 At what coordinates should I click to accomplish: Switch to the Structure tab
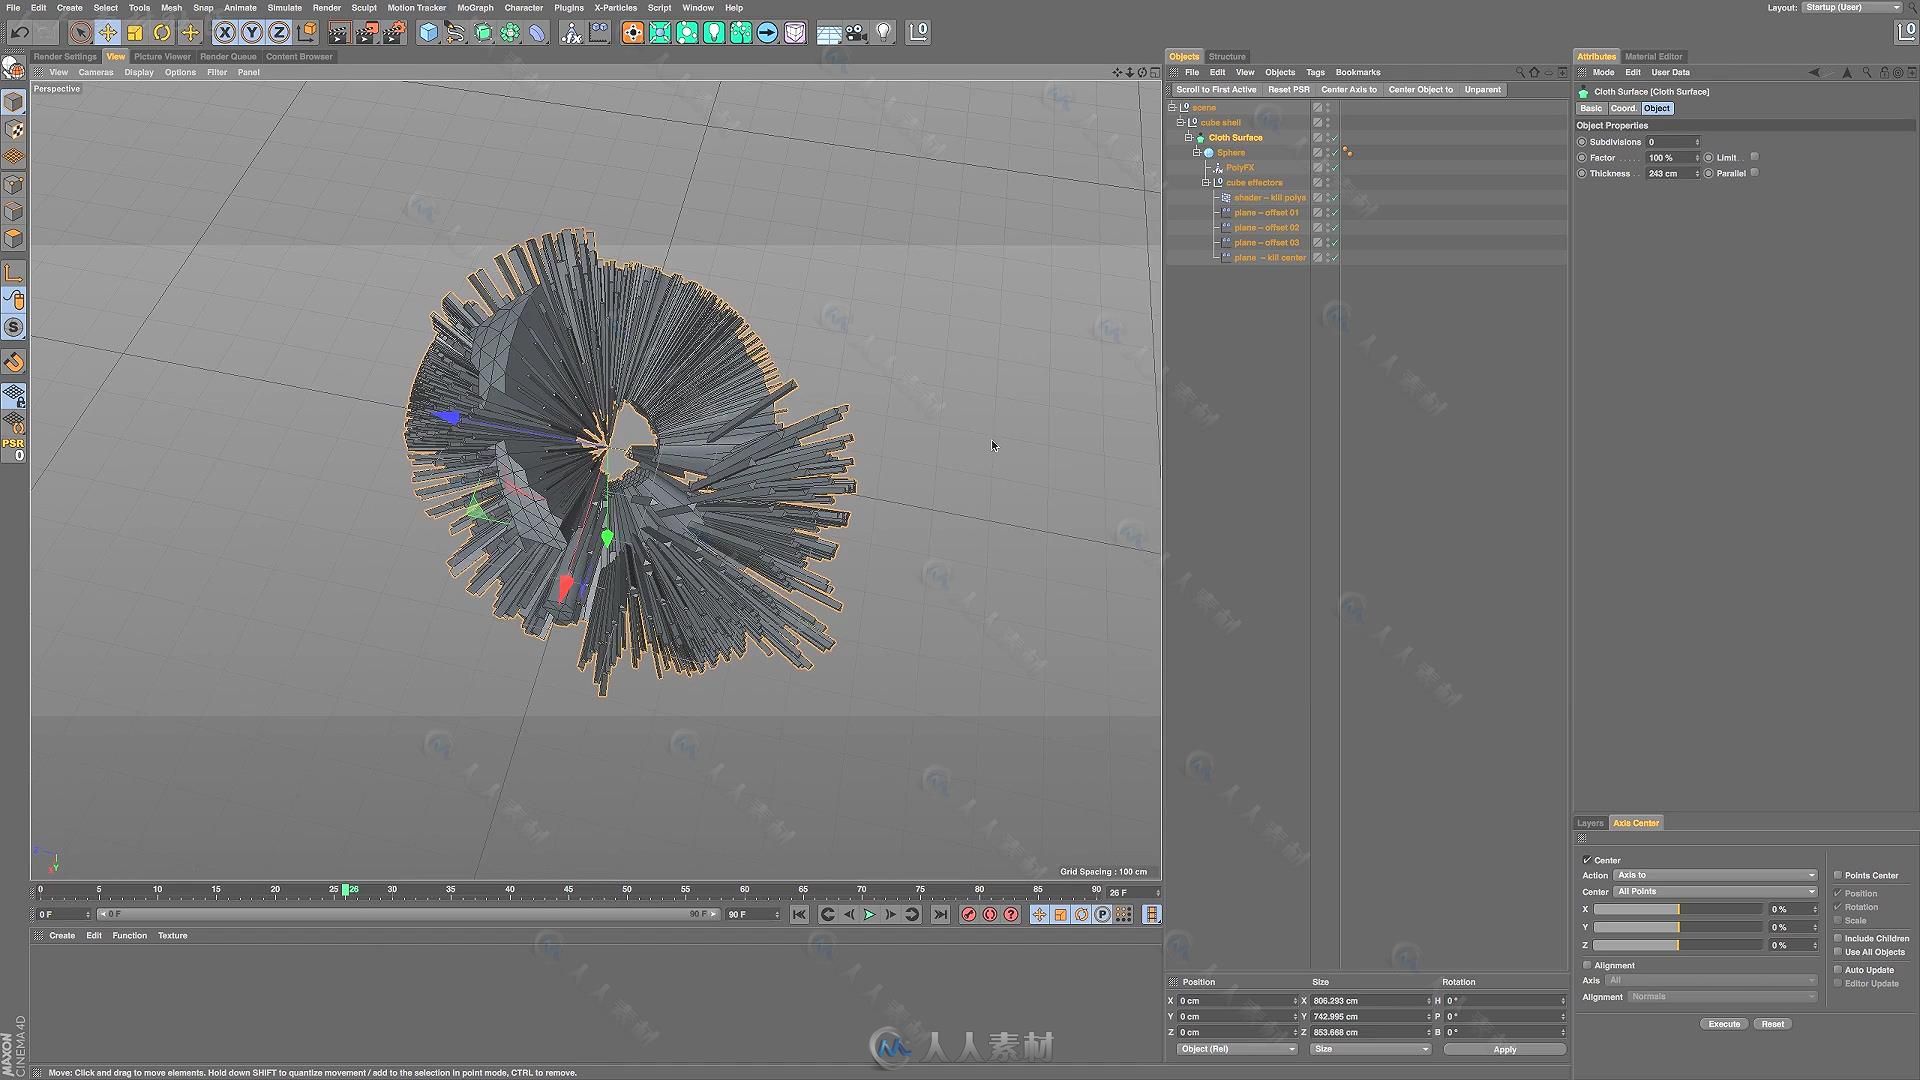tap(1227, 56)
